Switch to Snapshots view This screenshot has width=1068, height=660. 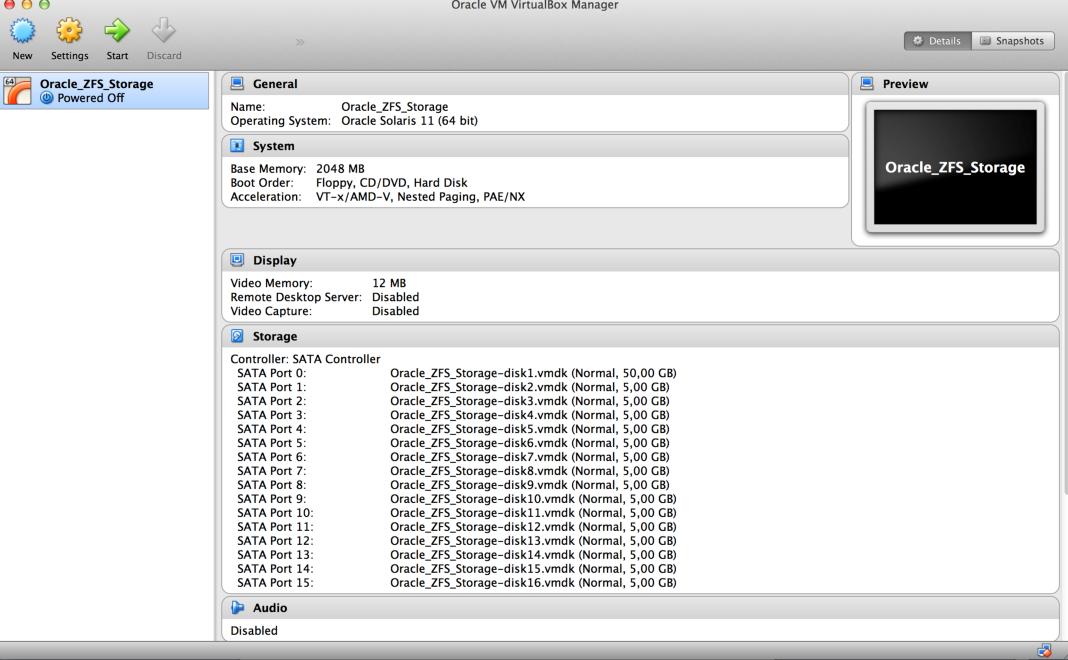pos(1013,41)
